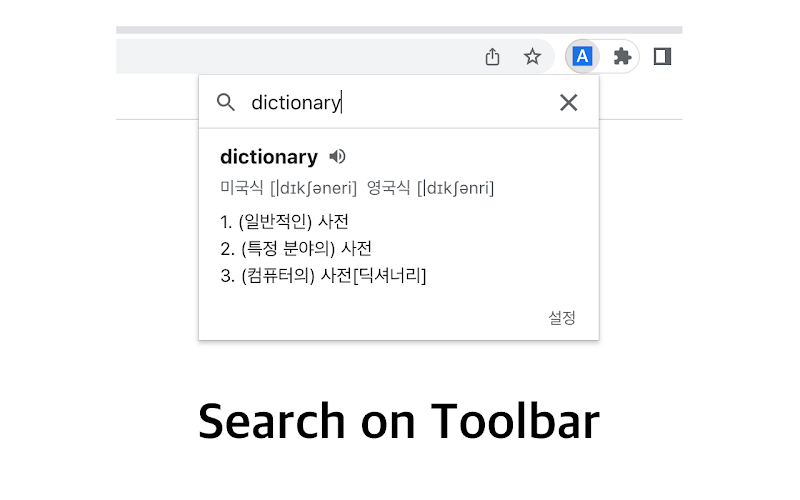This screenshot has height=500, width=800.
Task: Select definition '2. (특정 분야의) 사전'
Action: pos(296,248)
